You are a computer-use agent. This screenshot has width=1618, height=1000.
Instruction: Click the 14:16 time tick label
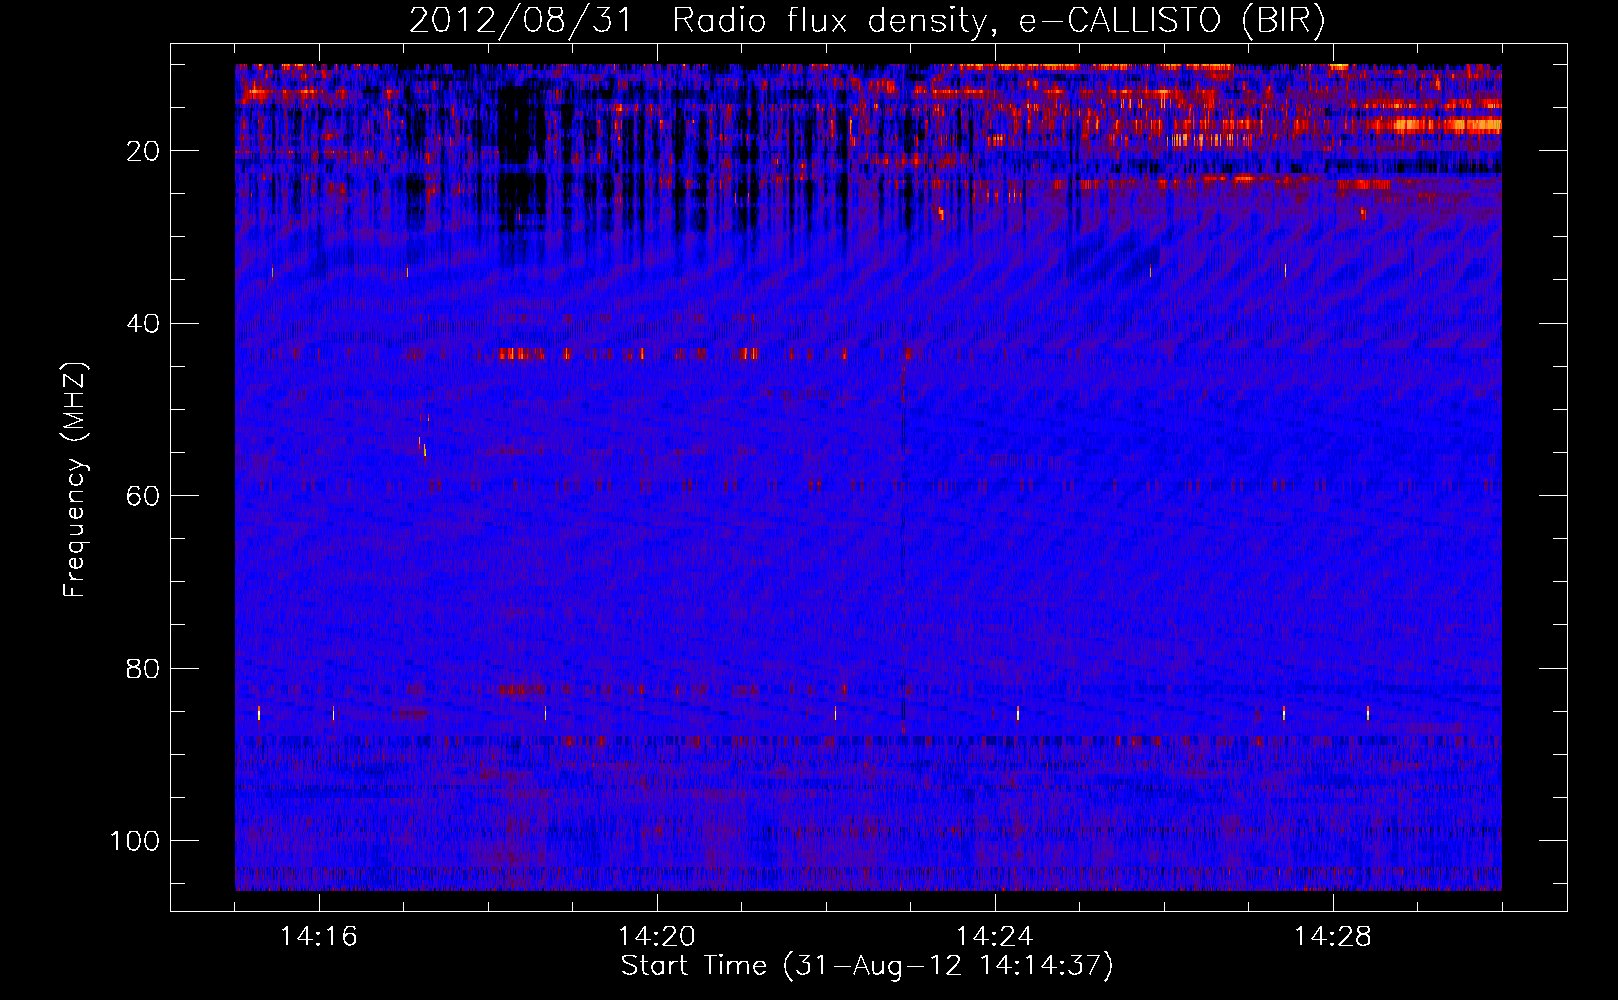(319, 937)
